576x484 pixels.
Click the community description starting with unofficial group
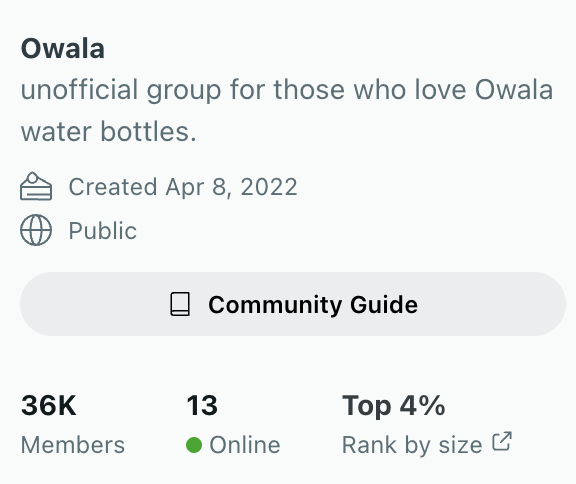tap(287, 110)
